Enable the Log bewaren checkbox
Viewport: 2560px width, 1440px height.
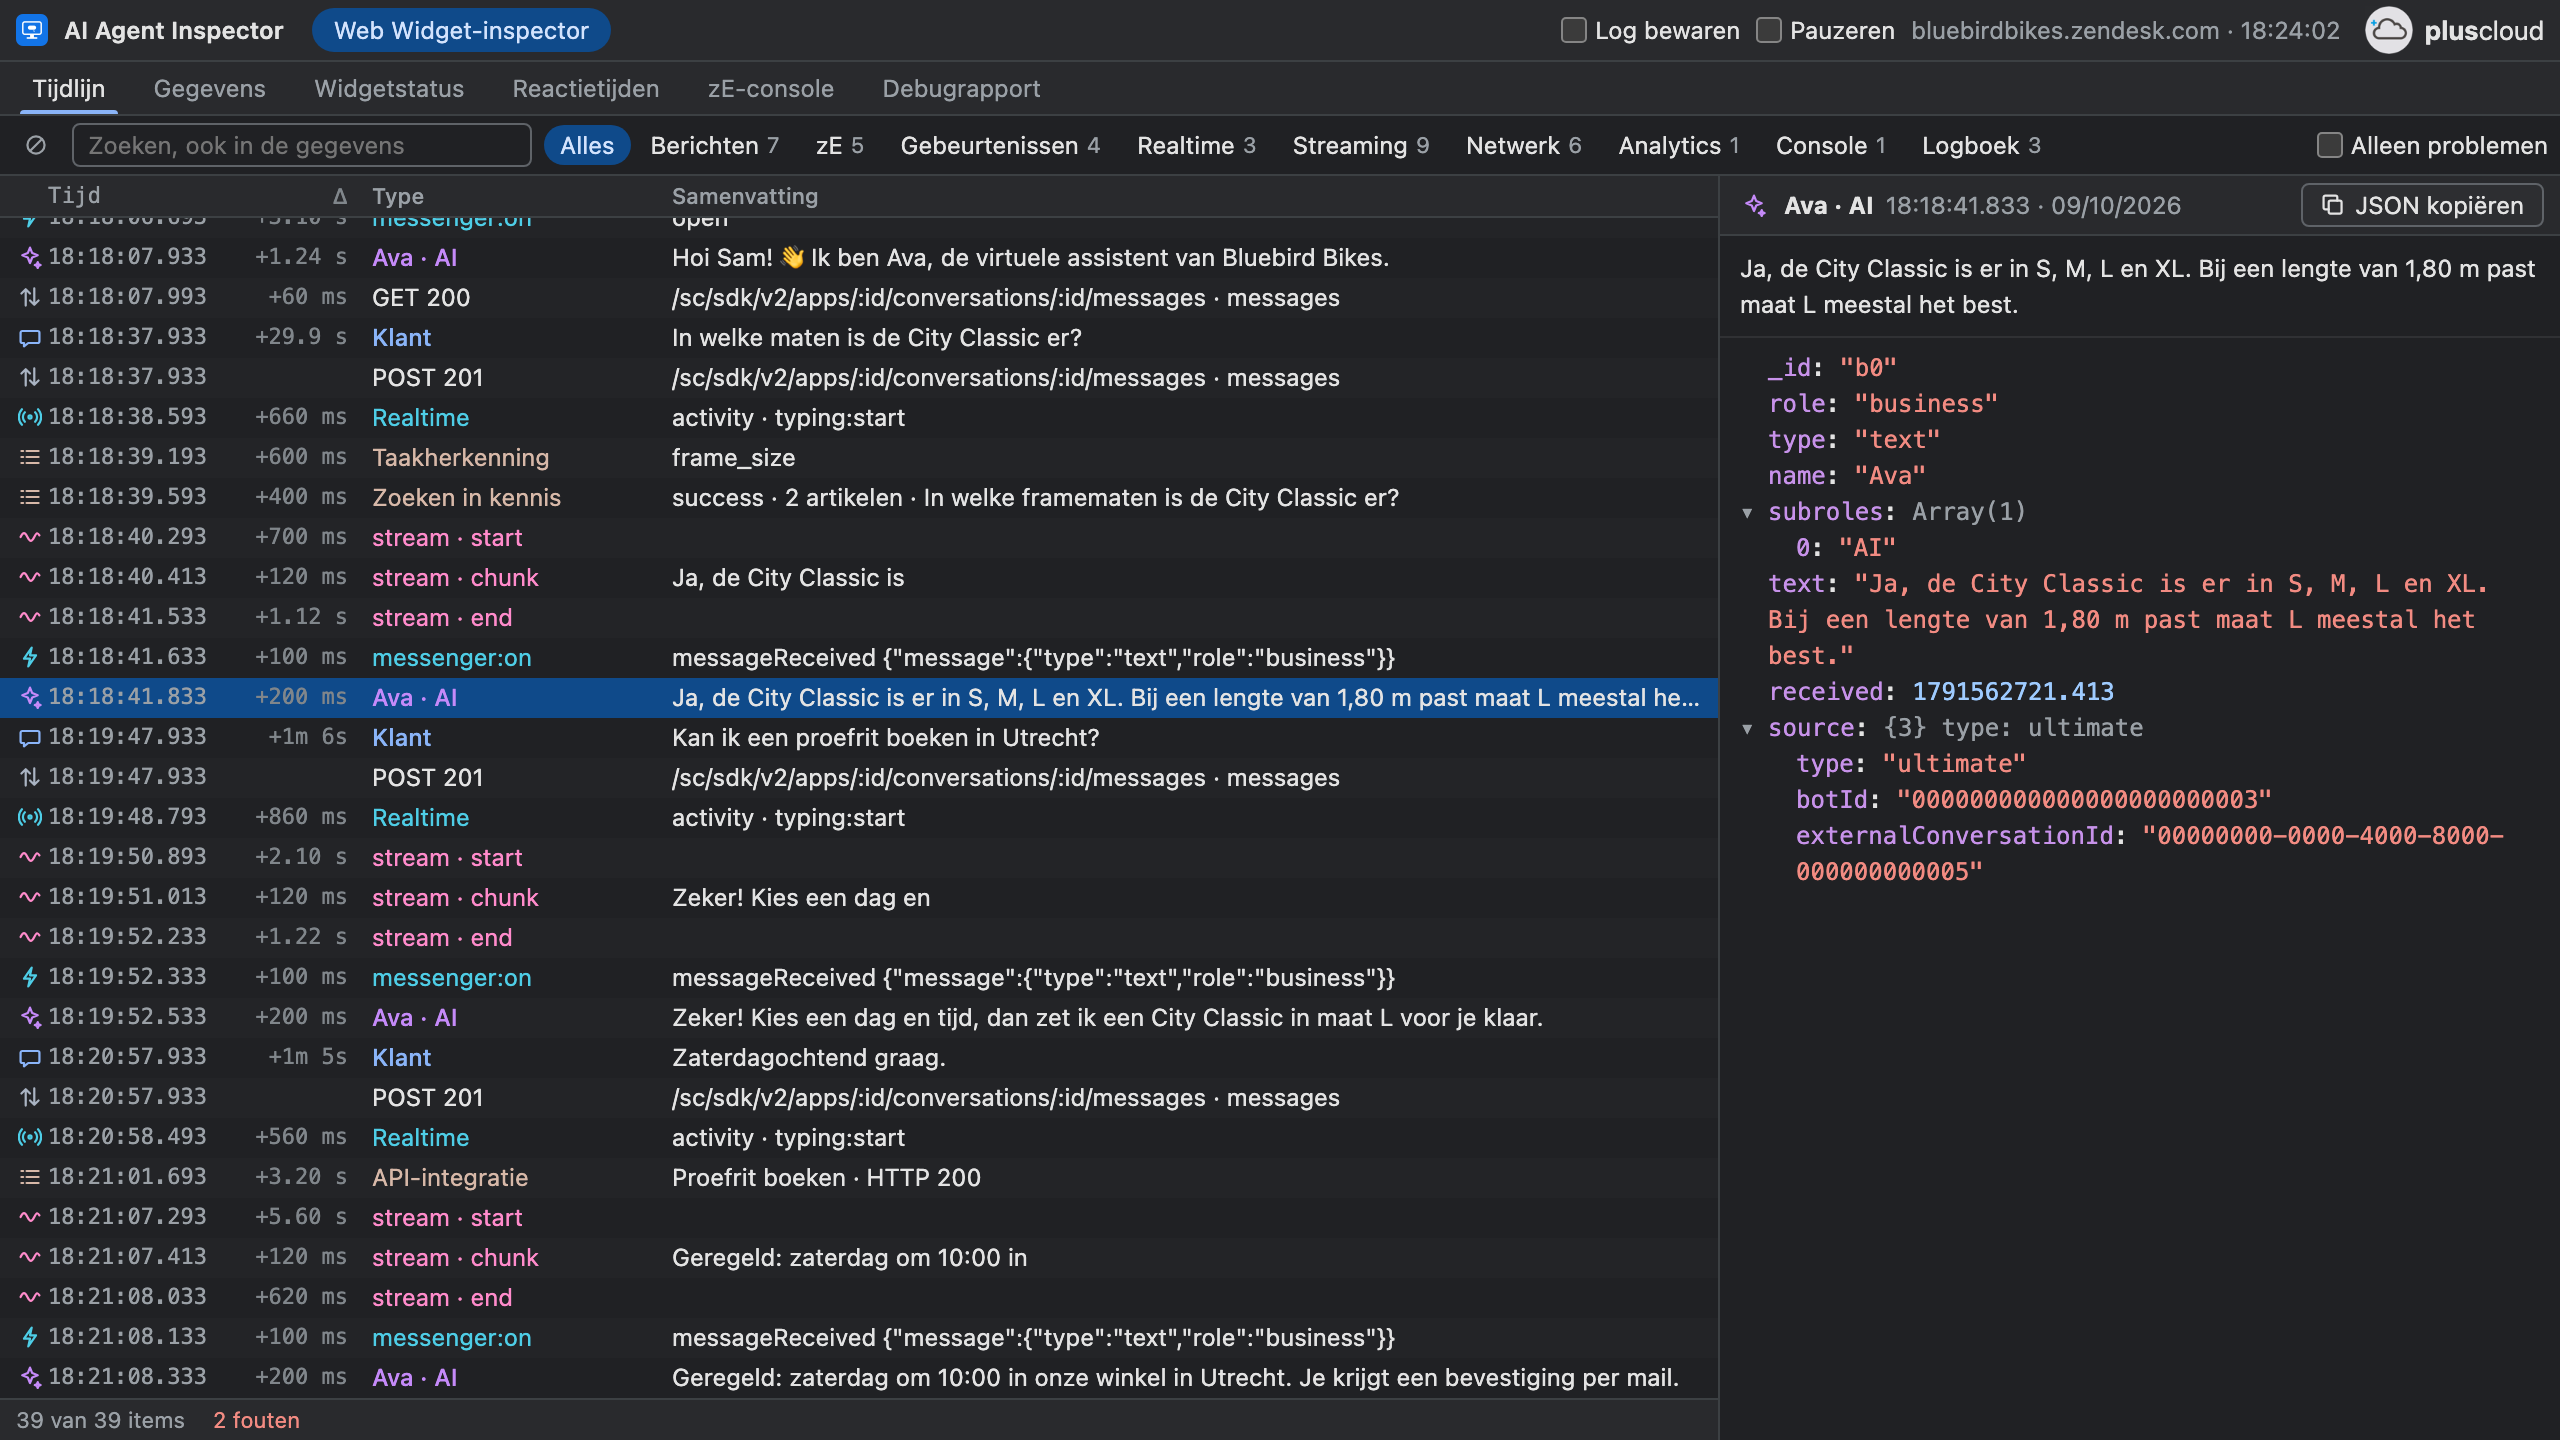coord(1573,31)
